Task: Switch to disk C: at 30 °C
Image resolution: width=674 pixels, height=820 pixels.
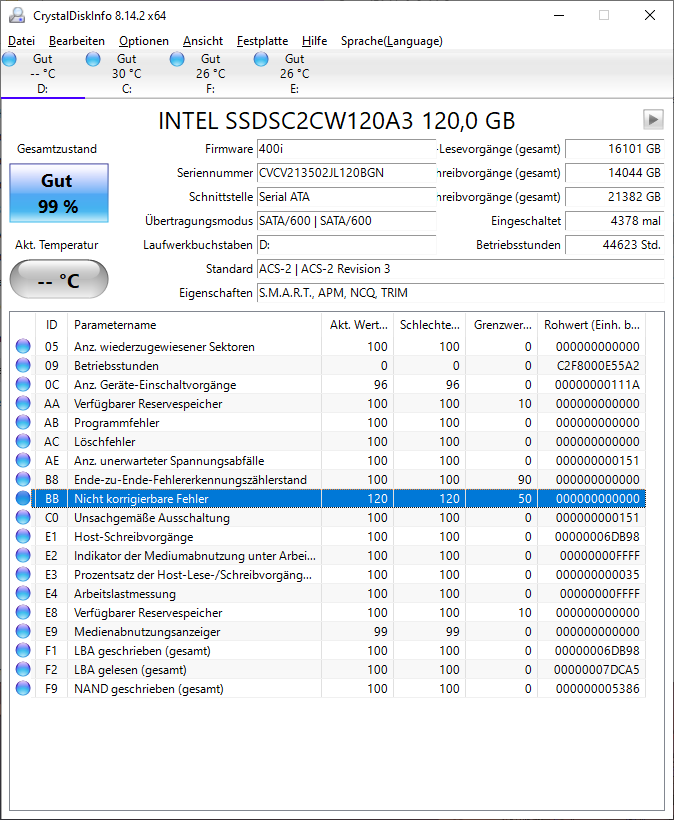Action: (x=127, y=74)
